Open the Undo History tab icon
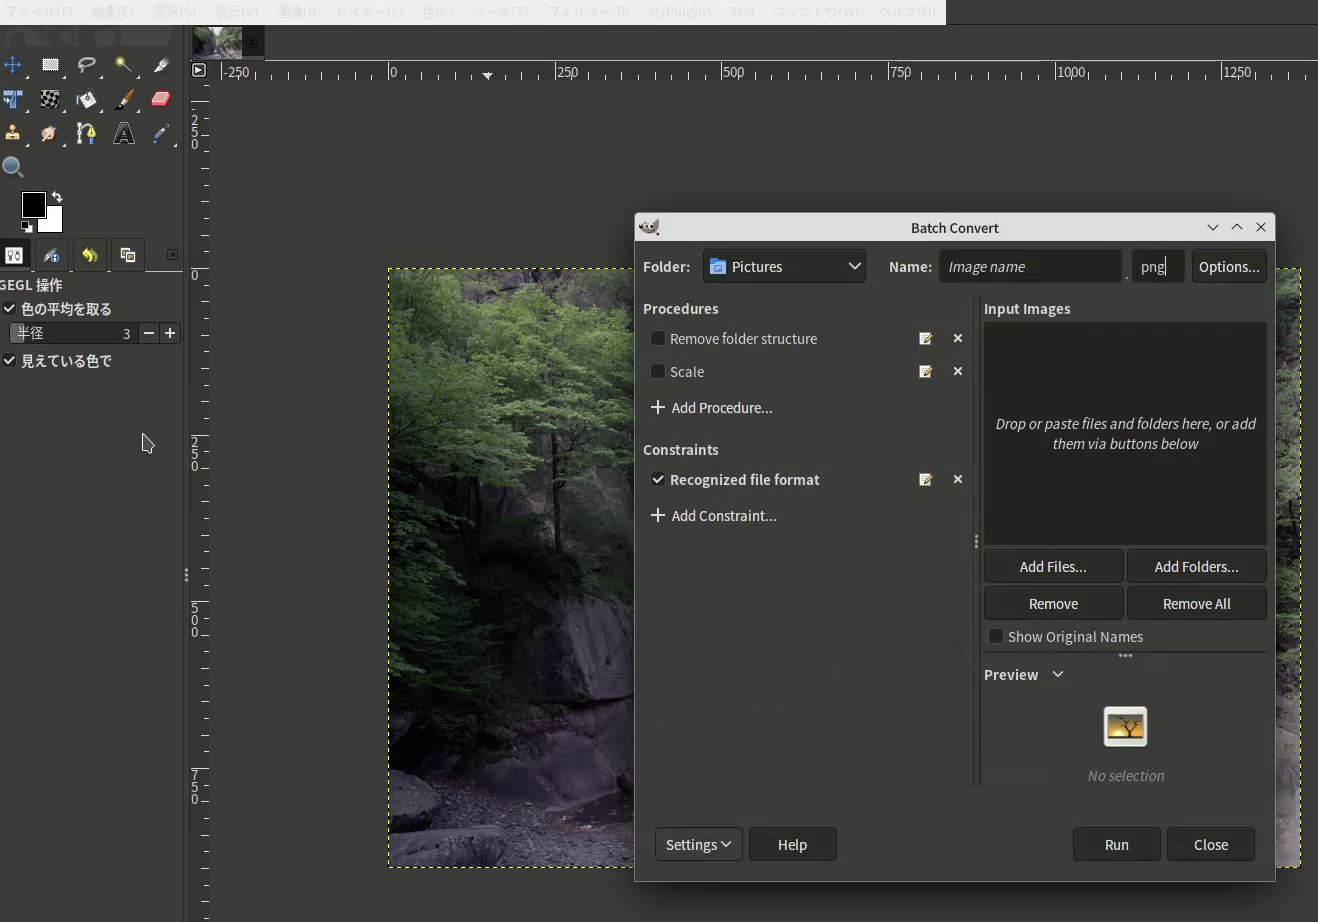Image resolution: width=1318 pixels, height=922 pixels. point(89,255)
